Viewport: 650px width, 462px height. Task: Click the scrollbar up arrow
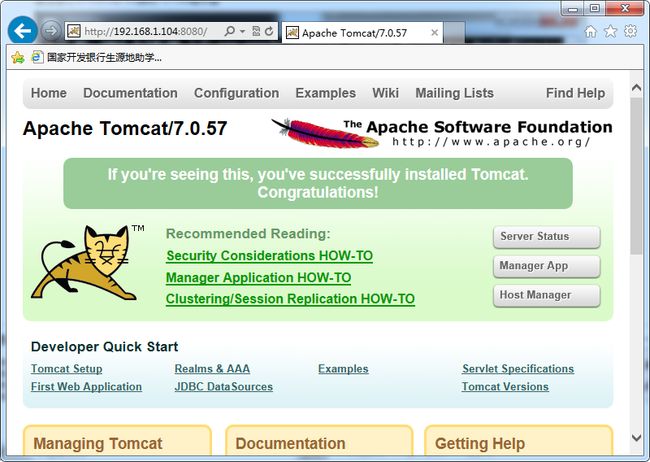pos(636,88)
